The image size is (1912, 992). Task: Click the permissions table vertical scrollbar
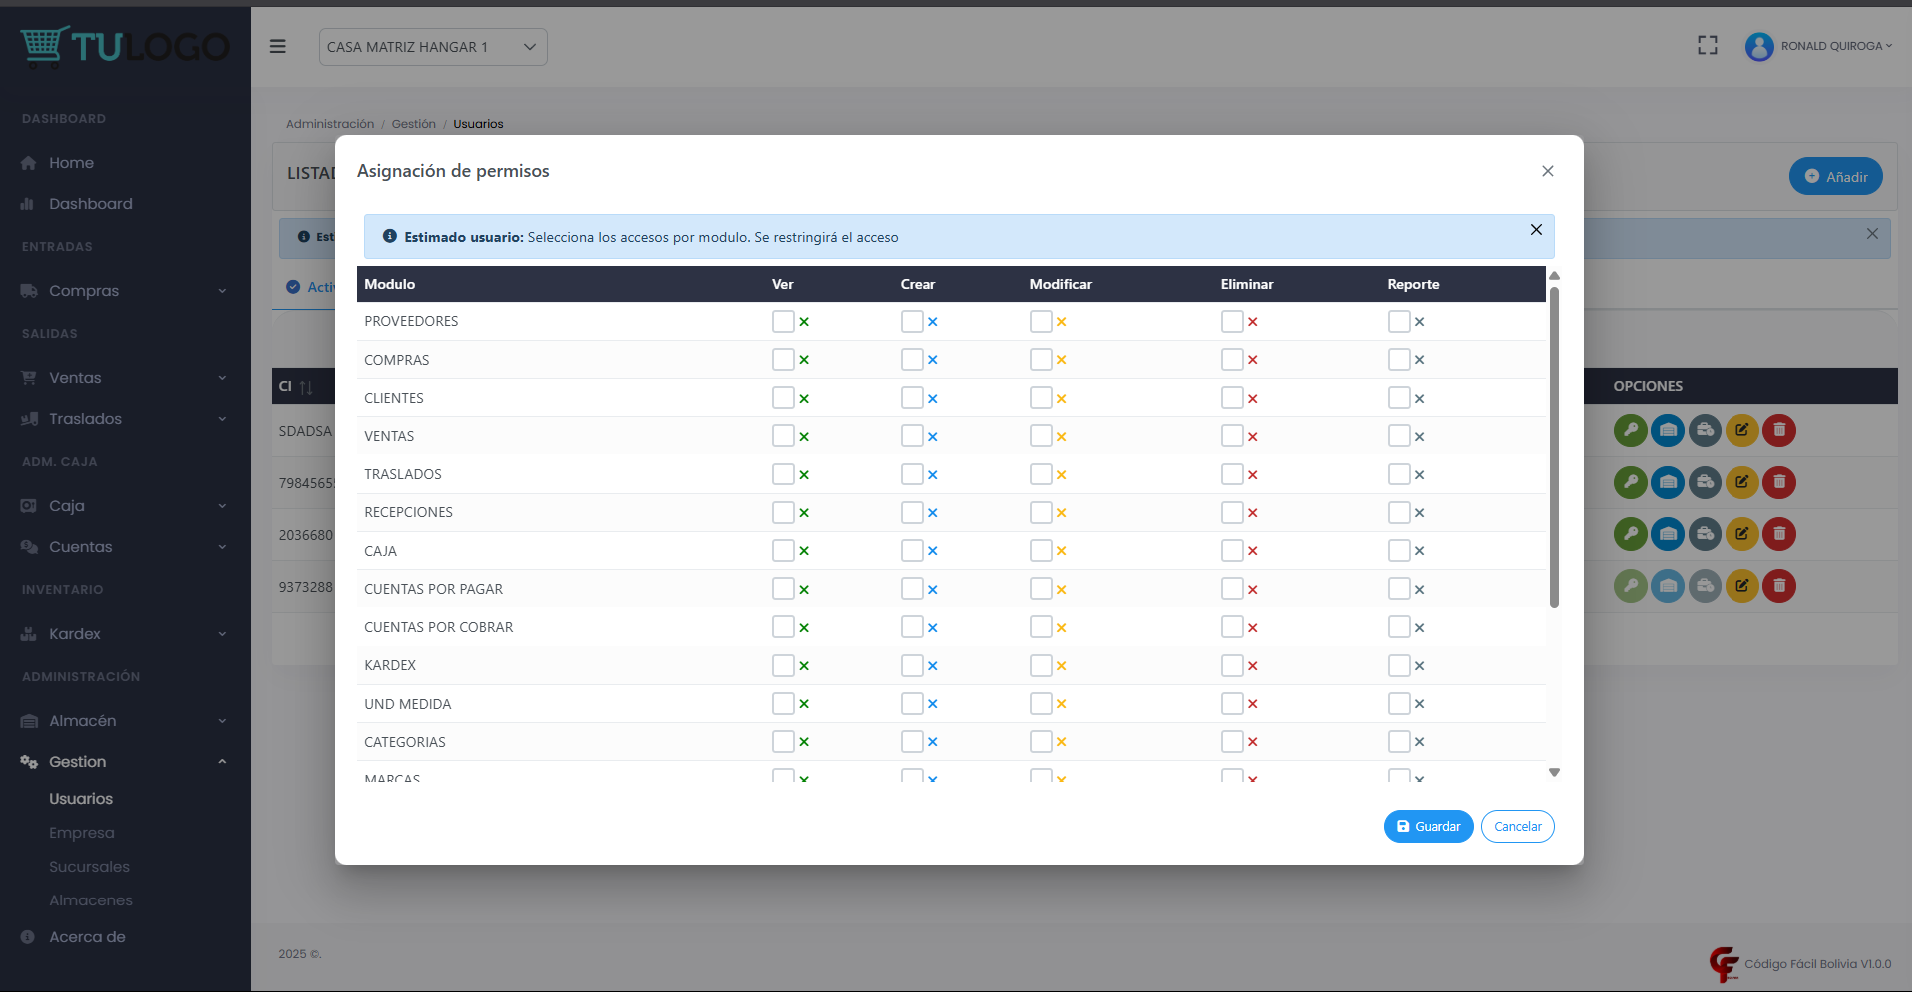[1554, 448]
